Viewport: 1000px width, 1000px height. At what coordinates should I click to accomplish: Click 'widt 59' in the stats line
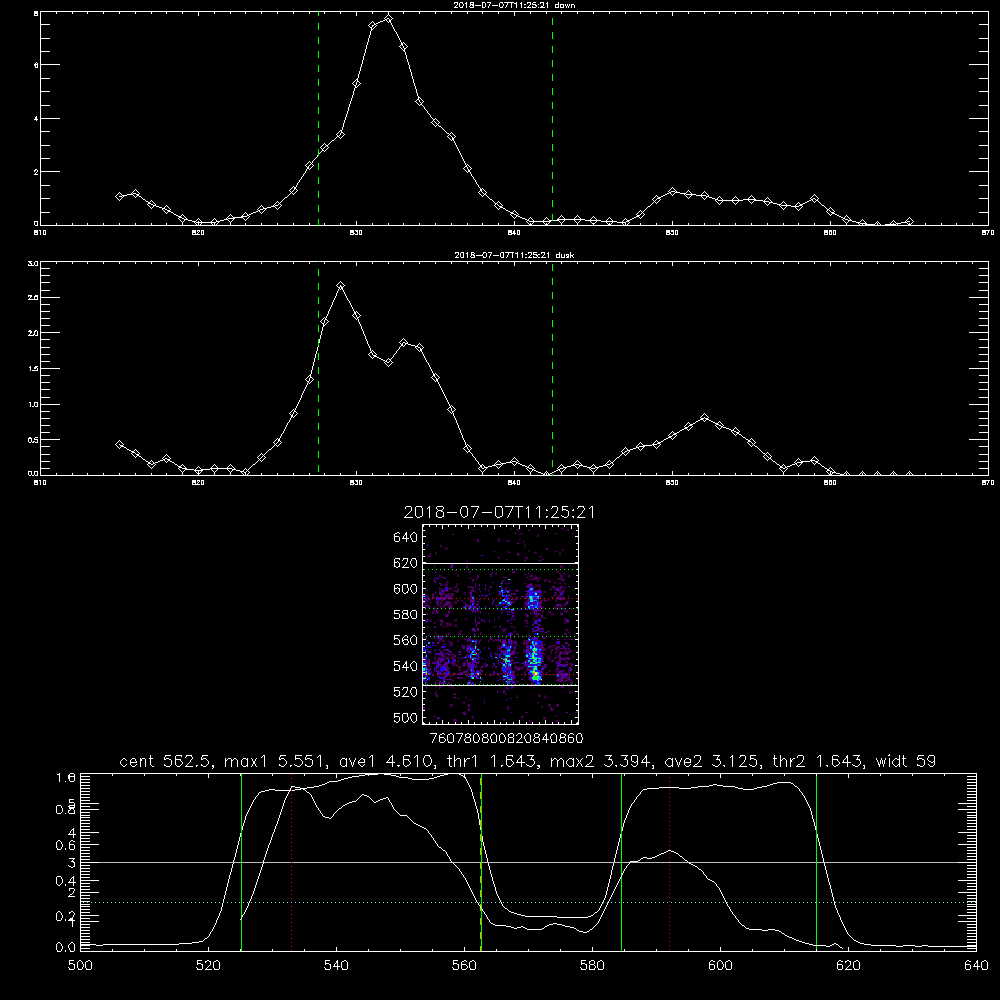point(906,761)
